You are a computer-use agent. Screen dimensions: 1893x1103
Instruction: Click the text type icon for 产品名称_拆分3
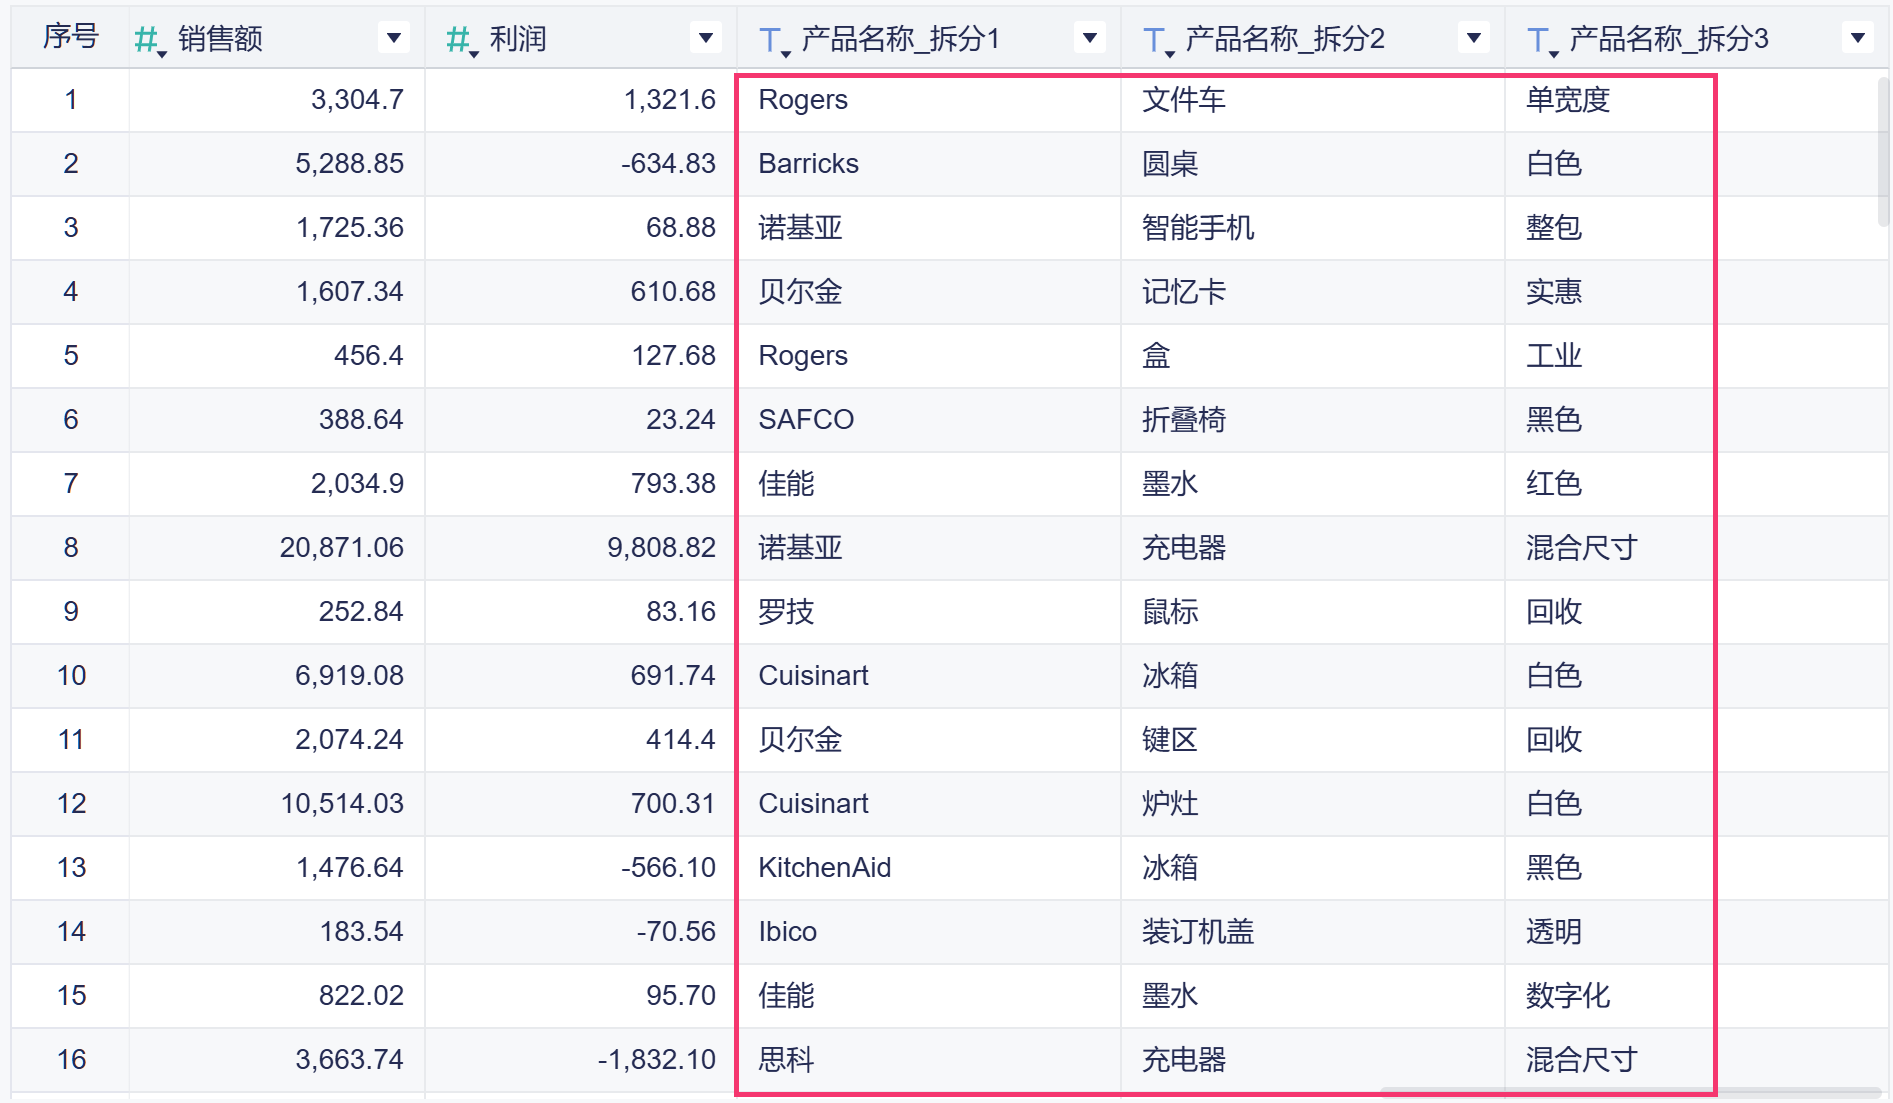(1540, 40)
